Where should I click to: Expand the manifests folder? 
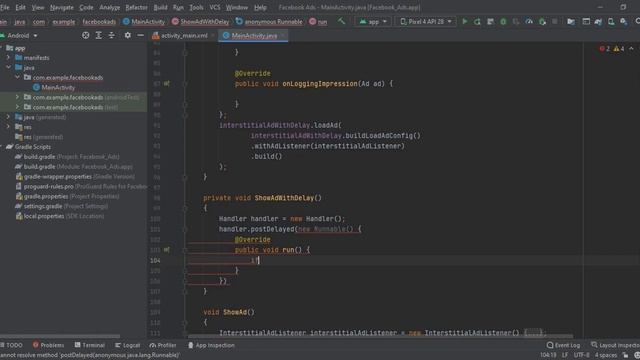tap(8, 58)
